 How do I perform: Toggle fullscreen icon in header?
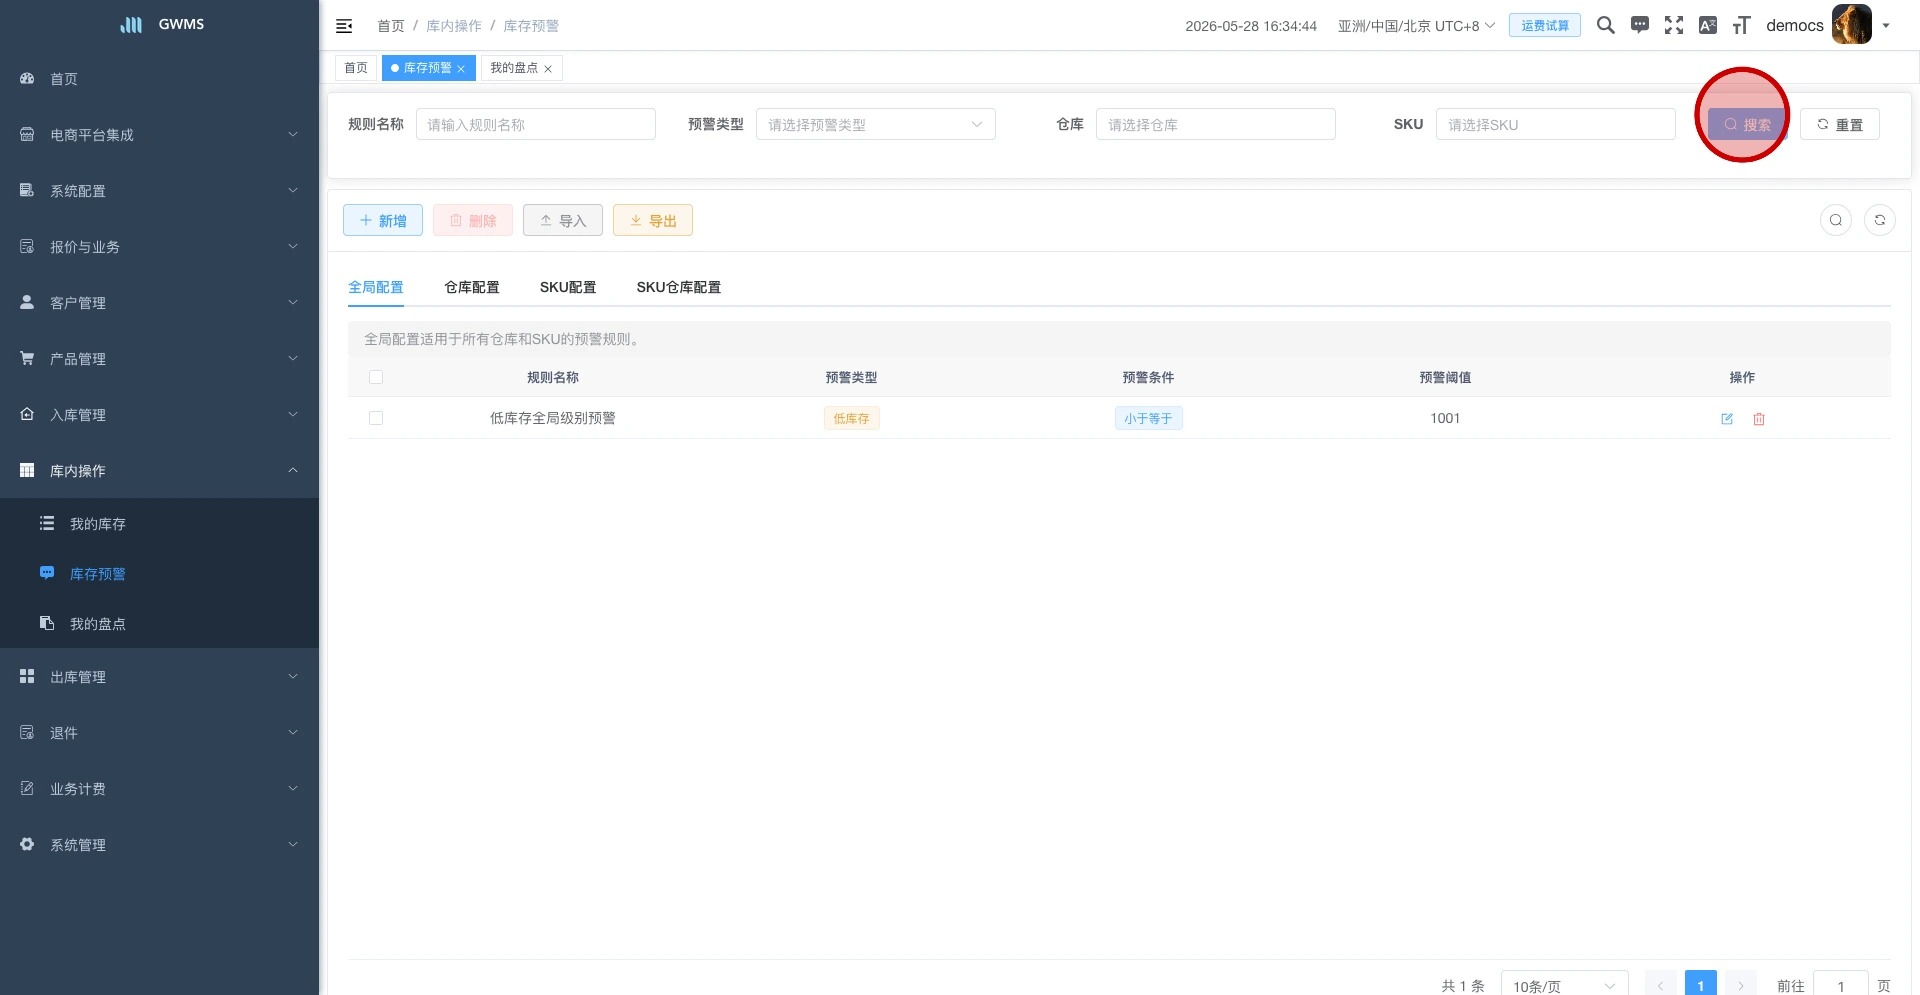[x=1674, y=25]
